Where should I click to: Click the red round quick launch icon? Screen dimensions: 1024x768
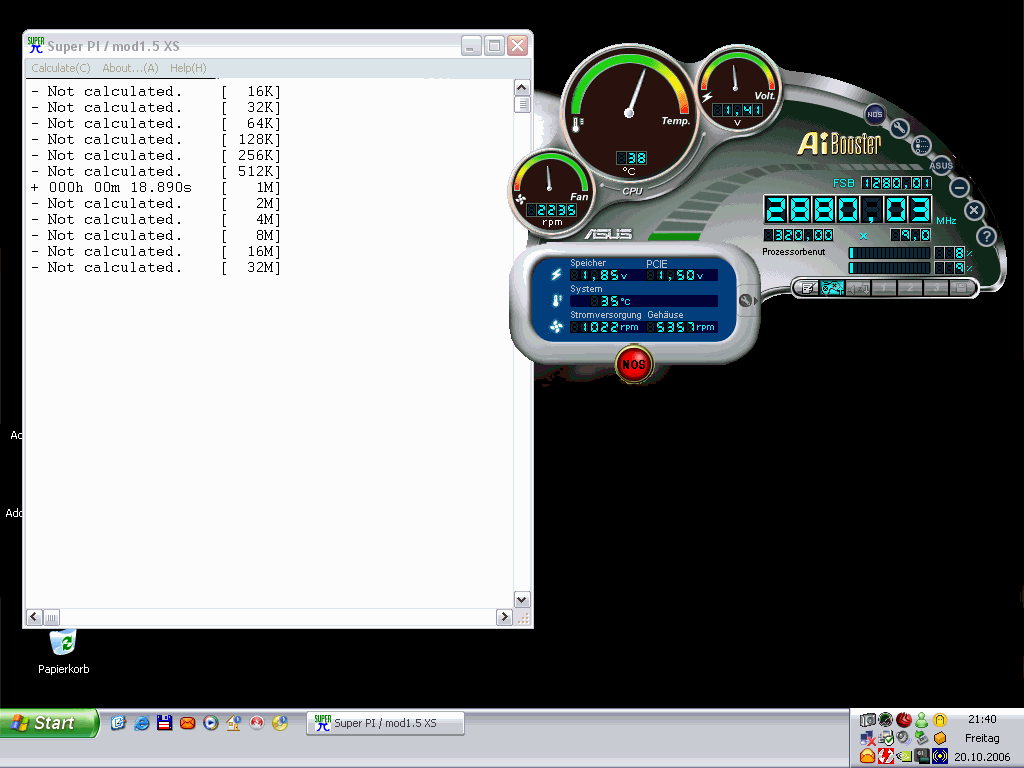[x=257, y=723]
